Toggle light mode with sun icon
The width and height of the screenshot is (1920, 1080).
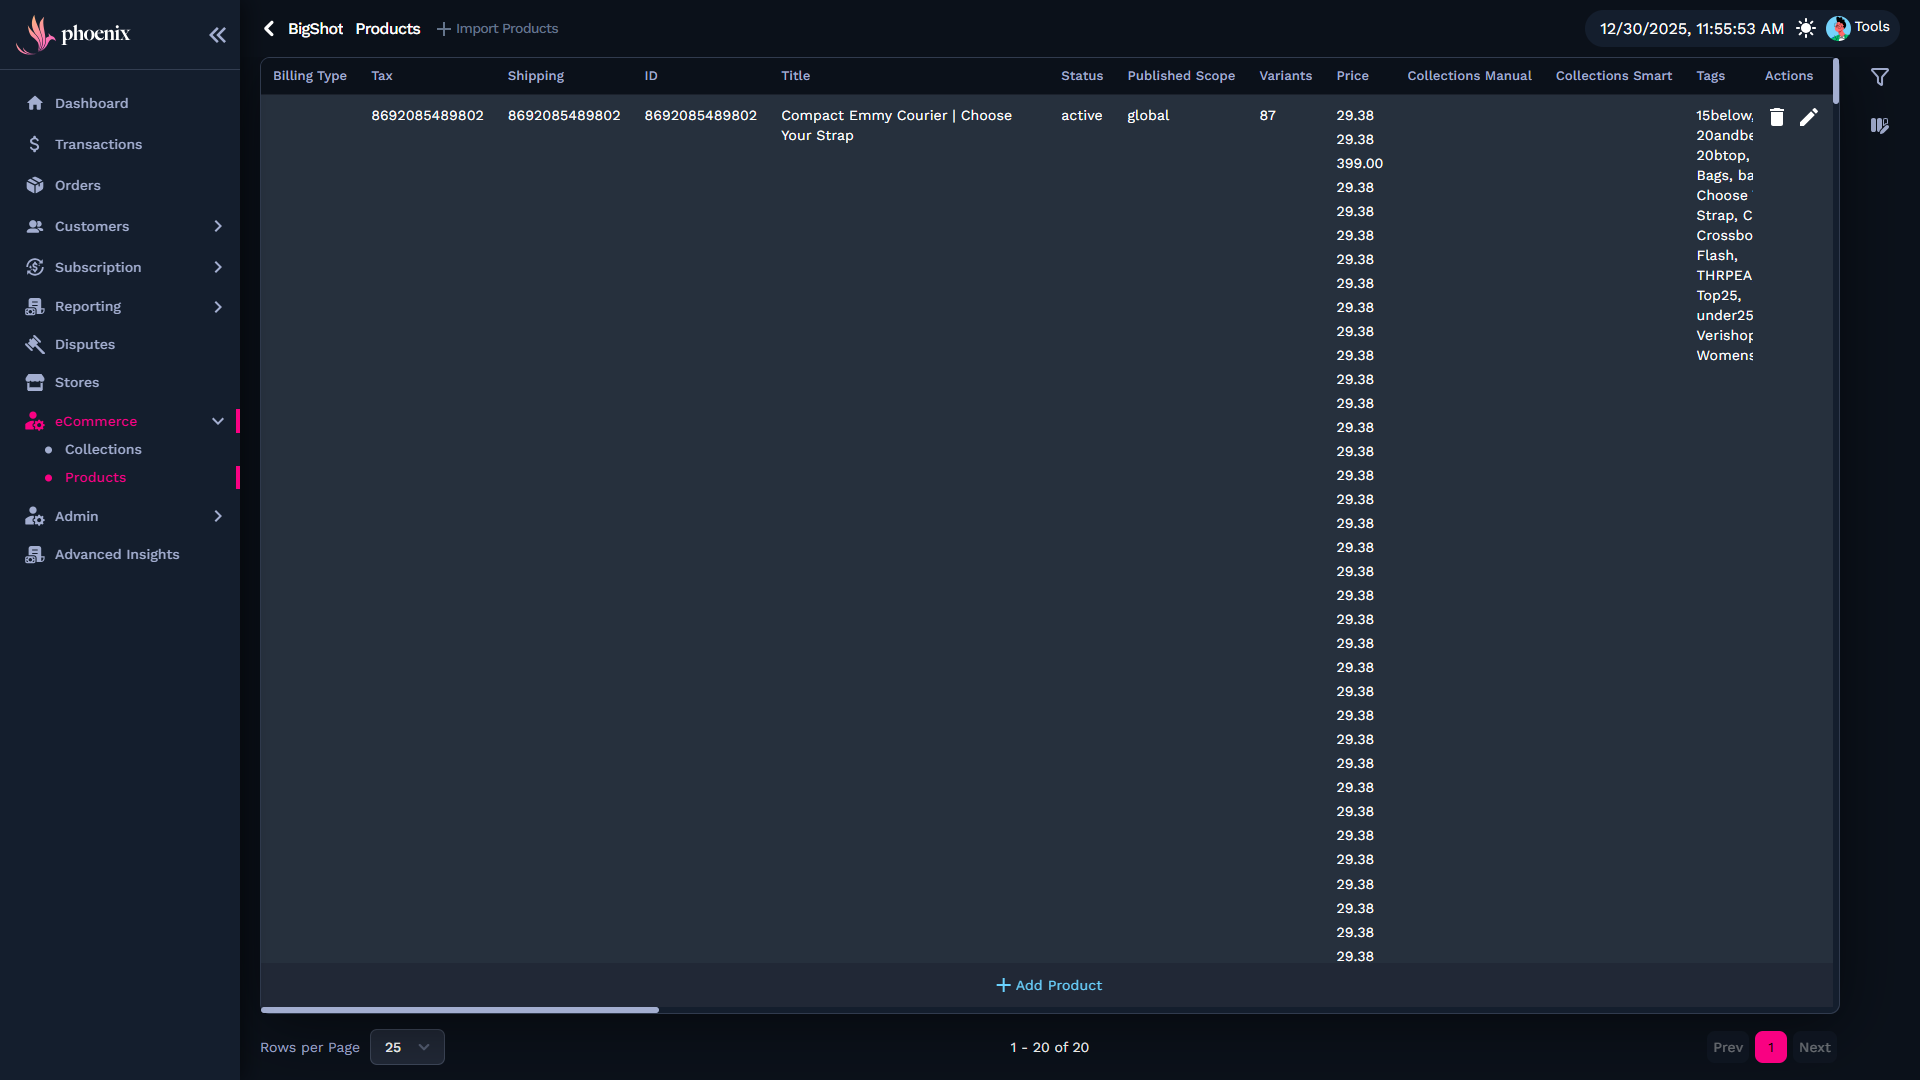tap(1805, 29)
